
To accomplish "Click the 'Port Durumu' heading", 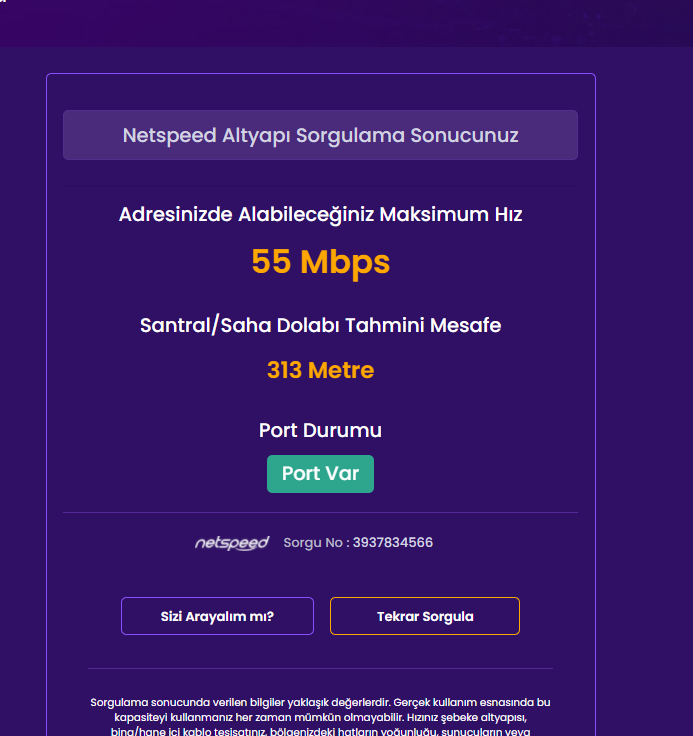I will pos(320,431).
